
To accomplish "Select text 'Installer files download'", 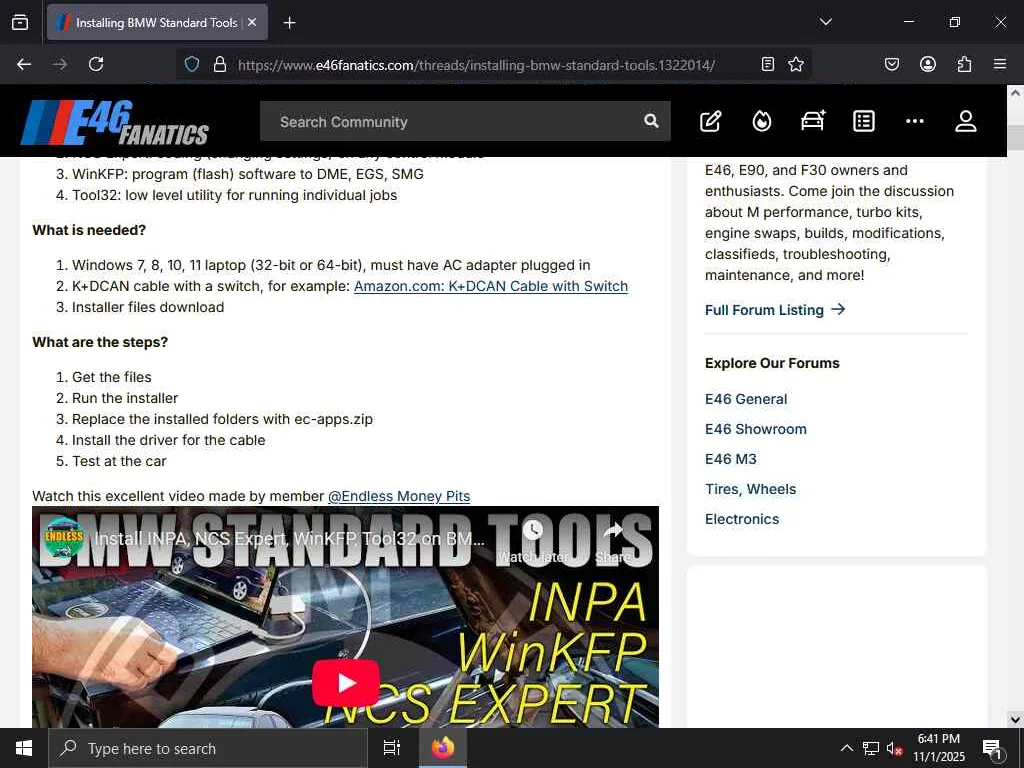I will coord(148,307).
